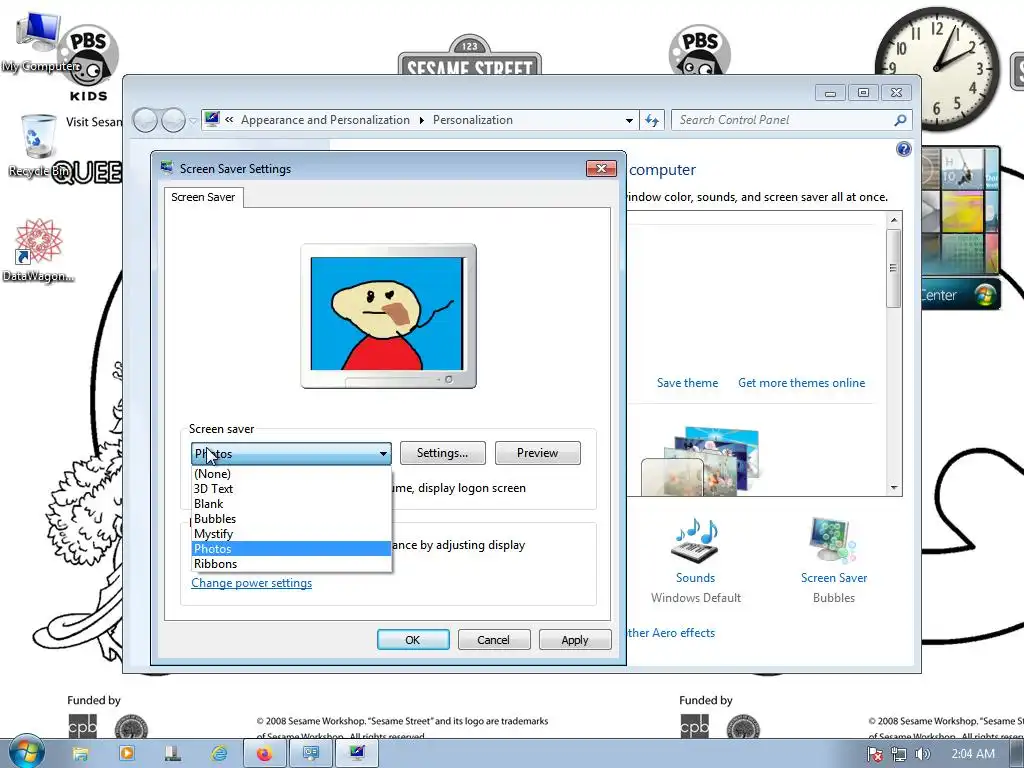
Task: Launch Windows Media Player from the taskbar
Action: [x=127, y=754]
